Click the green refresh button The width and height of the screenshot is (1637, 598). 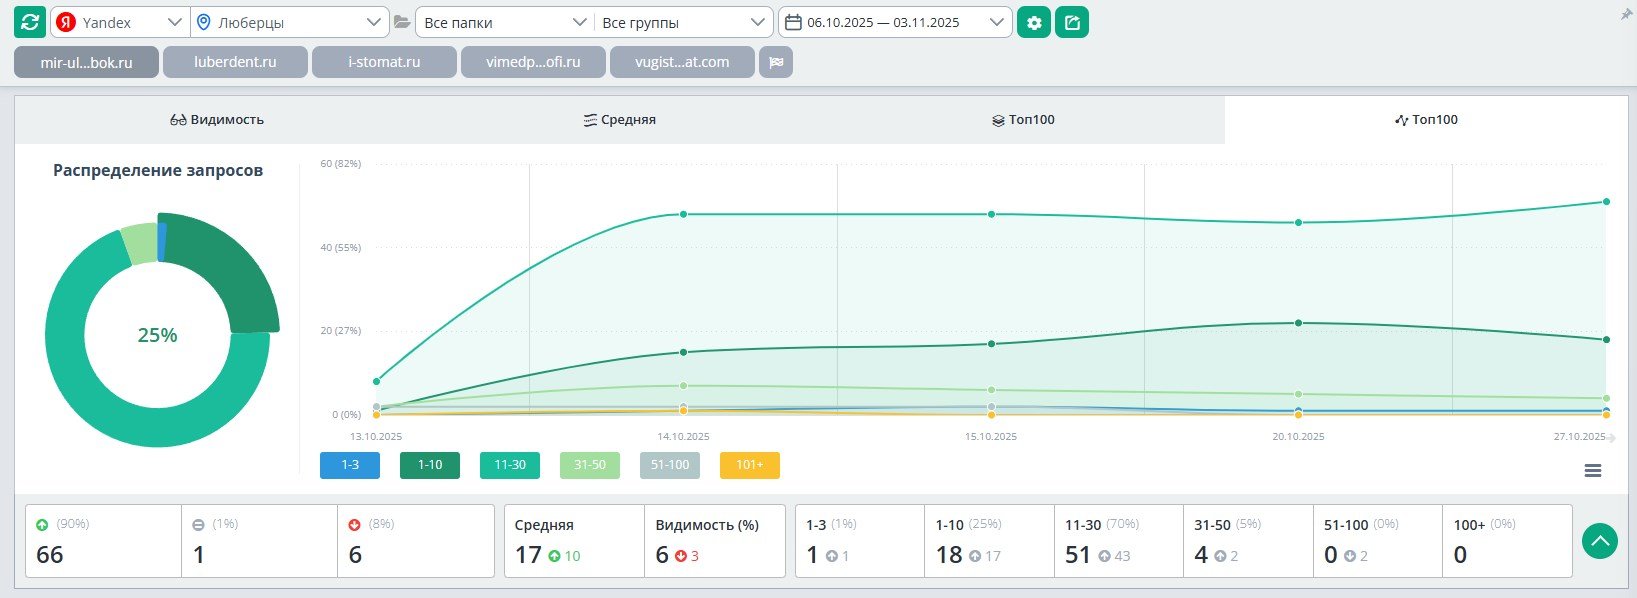click(30, 22)
